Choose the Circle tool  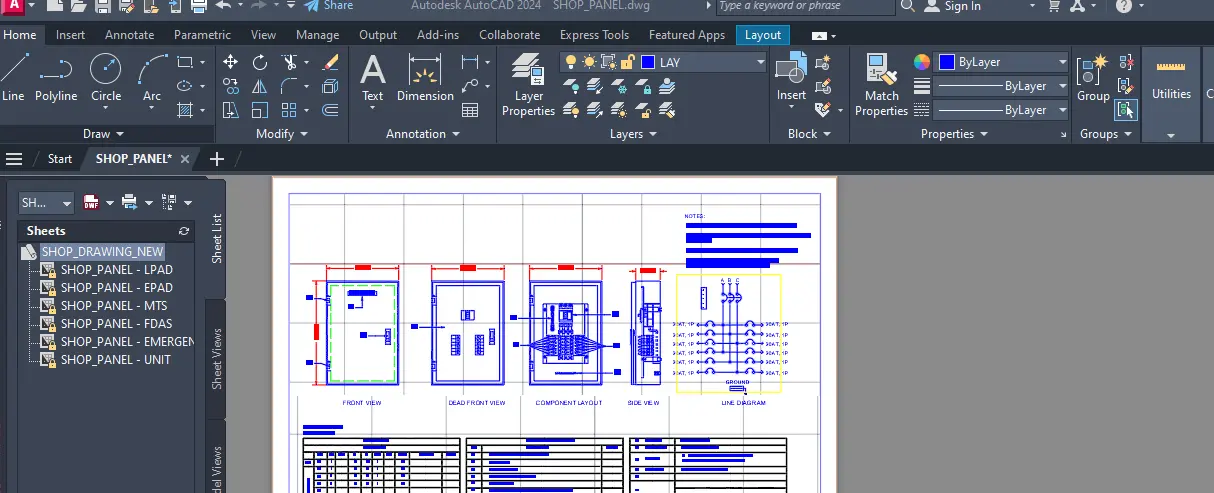106,78
